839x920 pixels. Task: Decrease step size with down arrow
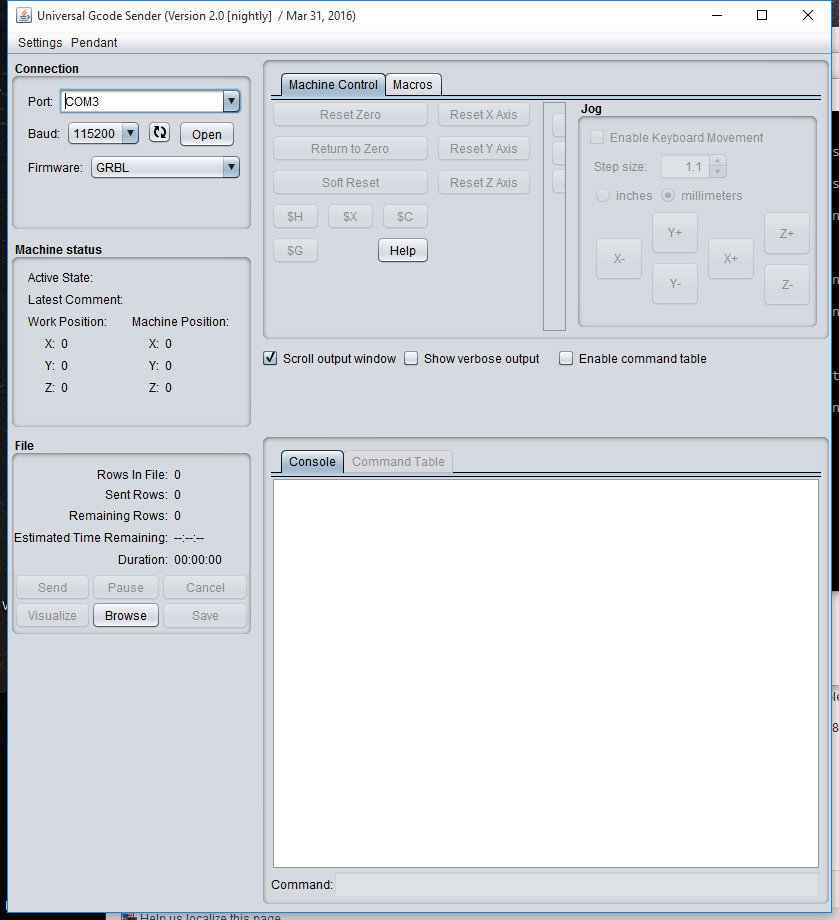[718, 171]
